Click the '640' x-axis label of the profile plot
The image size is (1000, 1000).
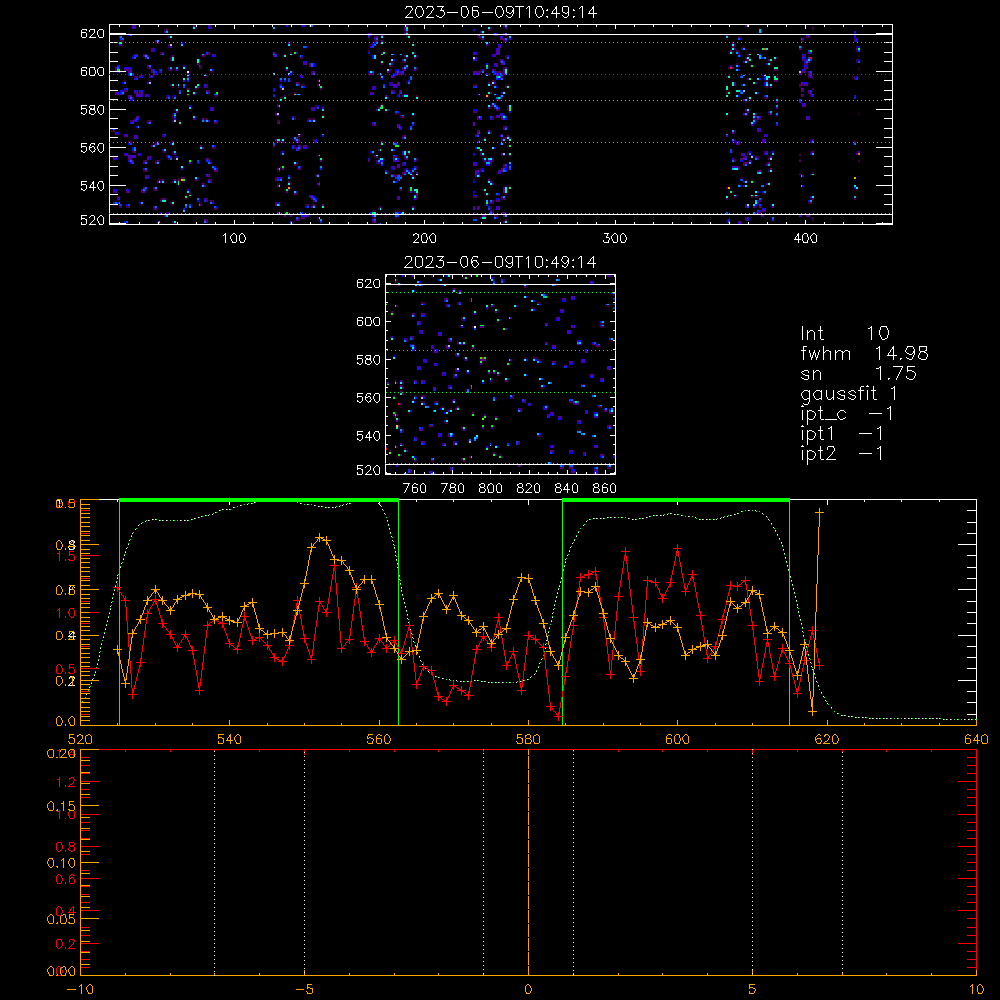pyautogui.click(x=976, y=739)
